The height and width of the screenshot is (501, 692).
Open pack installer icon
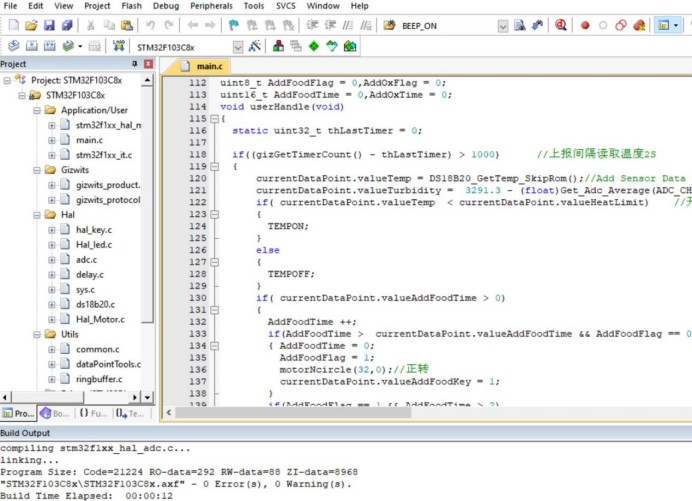click(350, 46)
